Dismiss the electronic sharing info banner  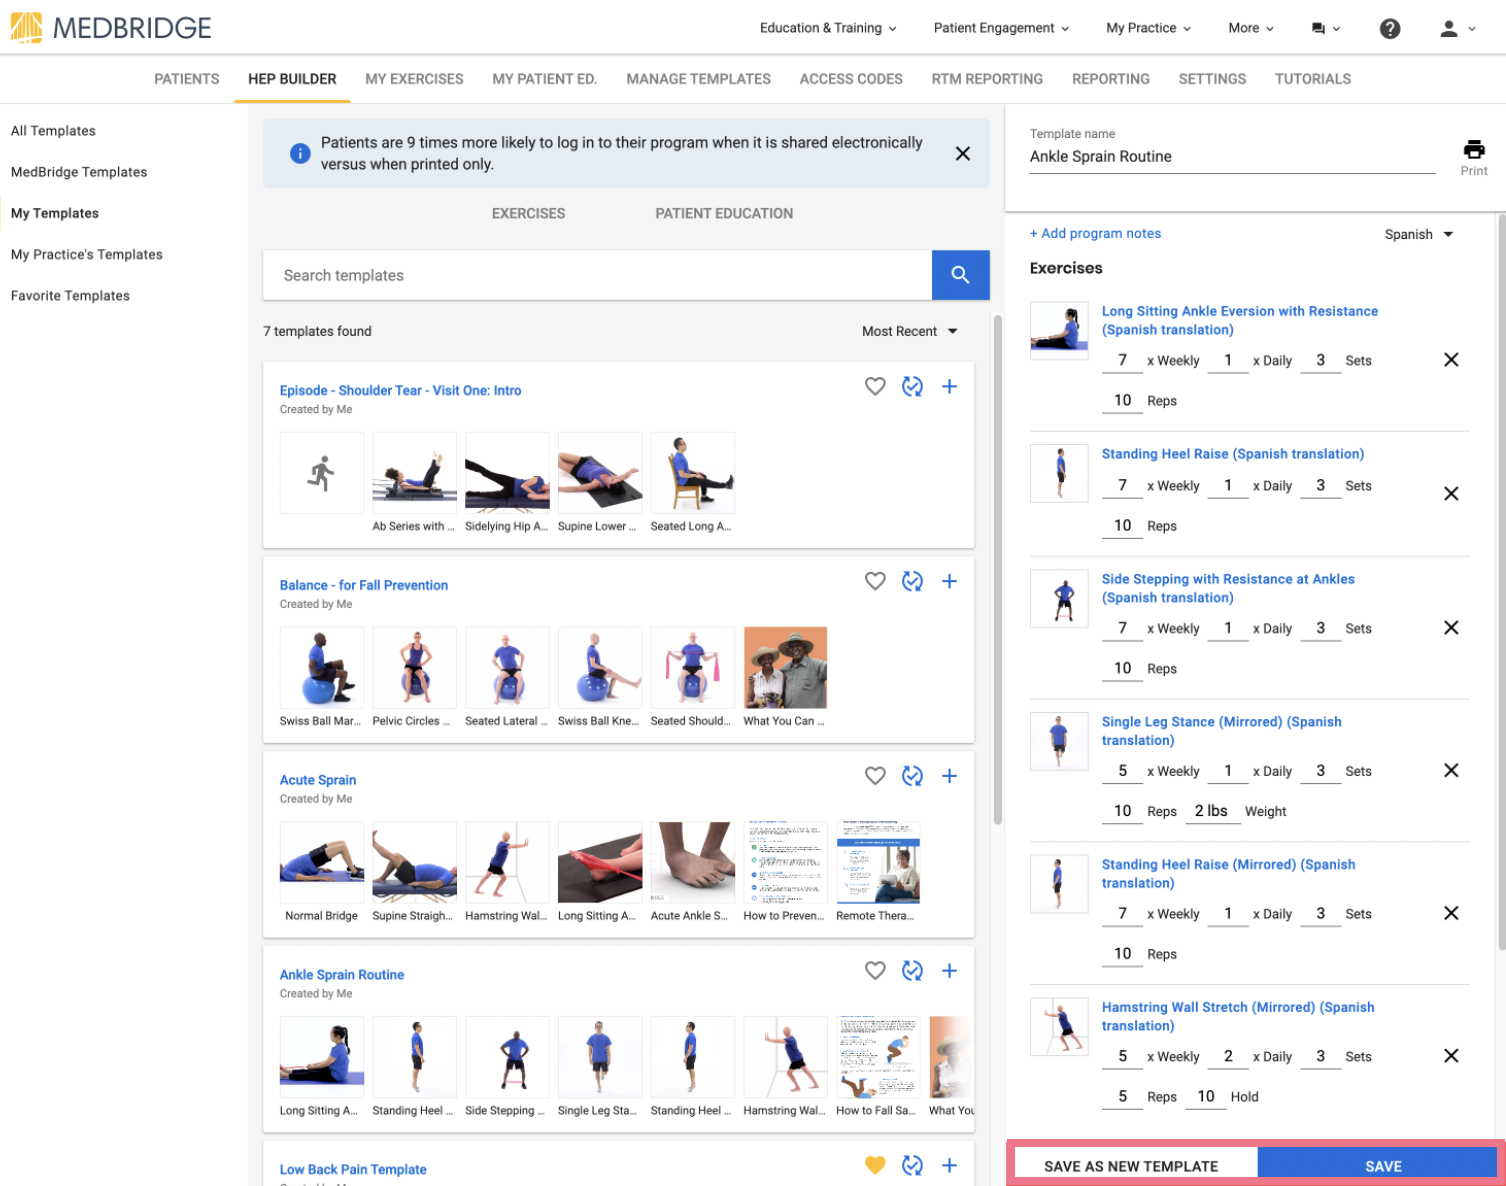point(962,154)
